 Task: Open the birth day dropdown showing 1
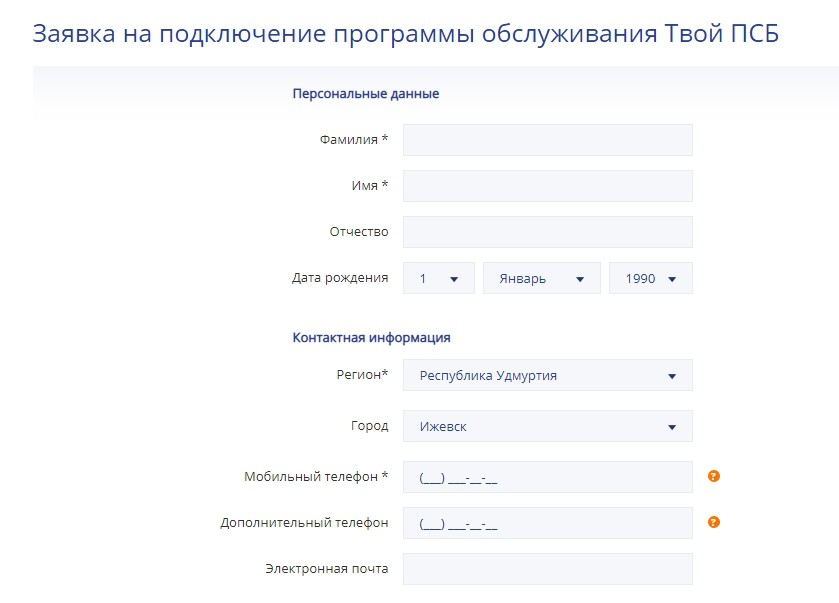tap(439, 279)
